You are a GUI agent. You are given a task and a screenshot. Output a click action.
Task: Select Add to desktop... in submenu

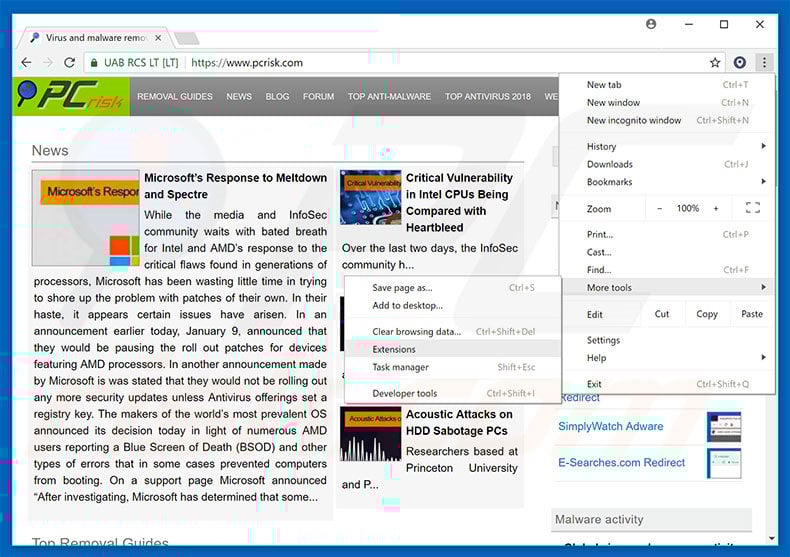click(453, 305)
